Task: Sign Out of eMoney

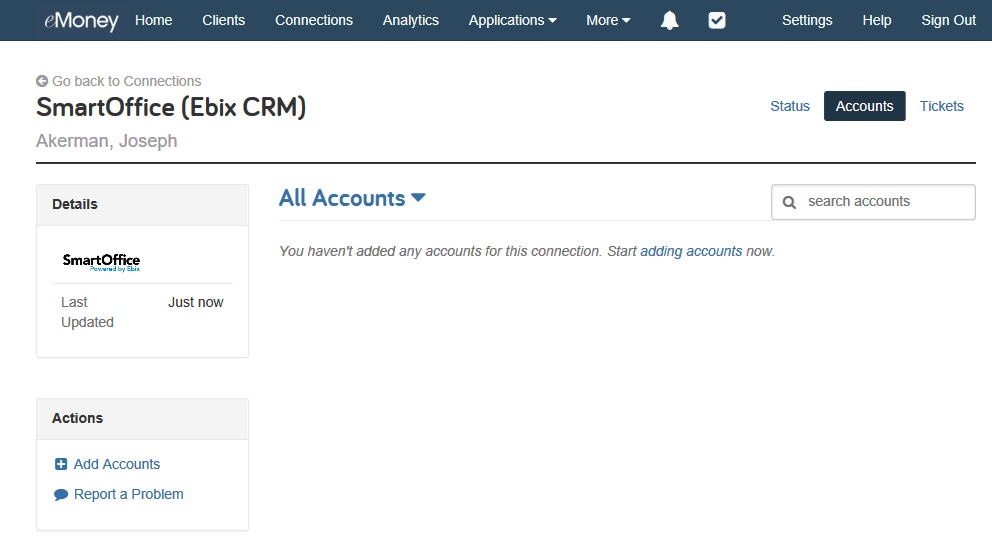Action: tap(948, 20)
